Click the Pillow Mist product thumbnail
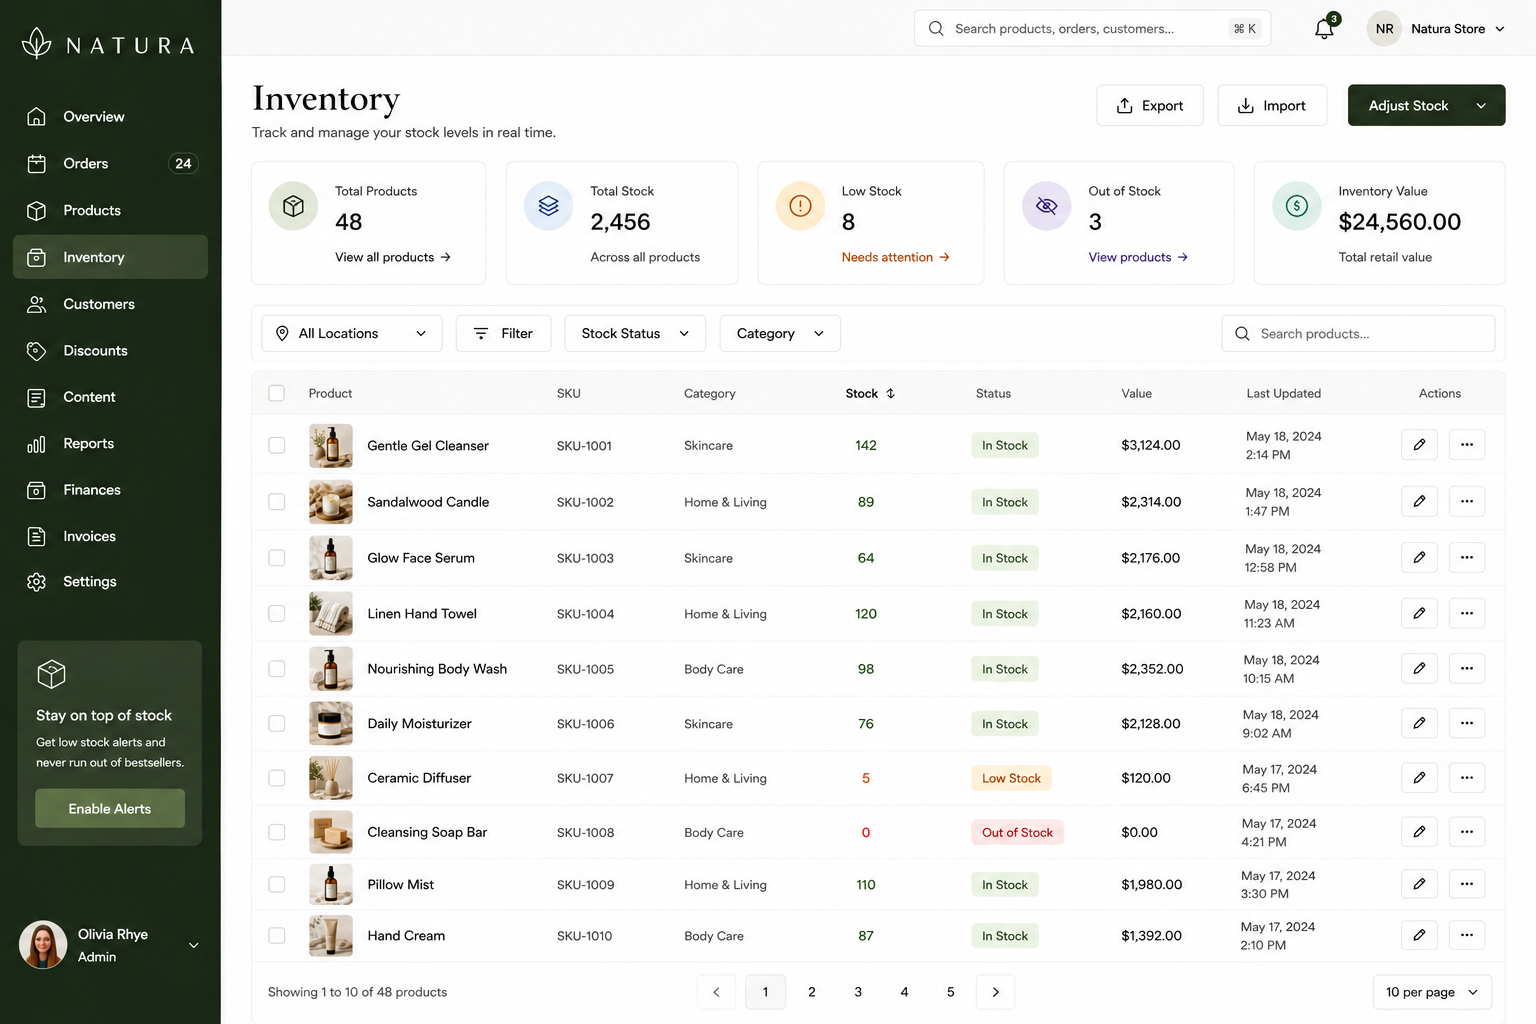 tap(331, 885)
